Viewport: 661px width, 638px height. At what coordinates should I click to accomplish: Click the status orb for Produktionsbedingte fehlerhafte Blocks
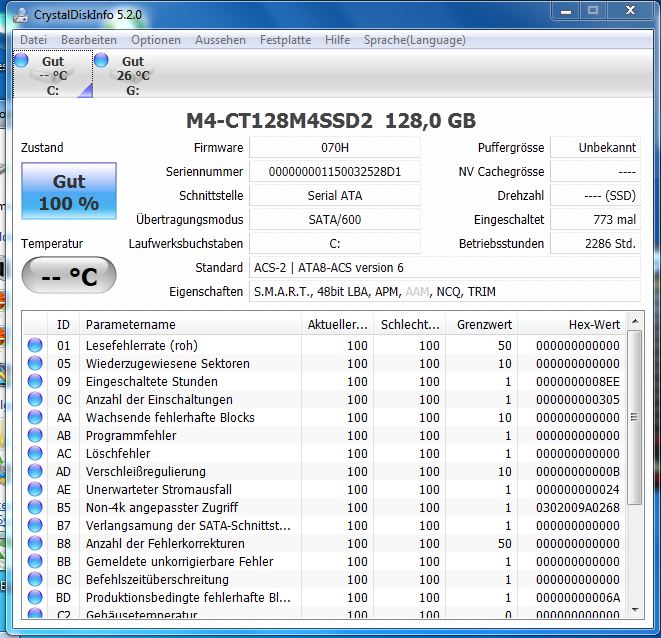35,597
